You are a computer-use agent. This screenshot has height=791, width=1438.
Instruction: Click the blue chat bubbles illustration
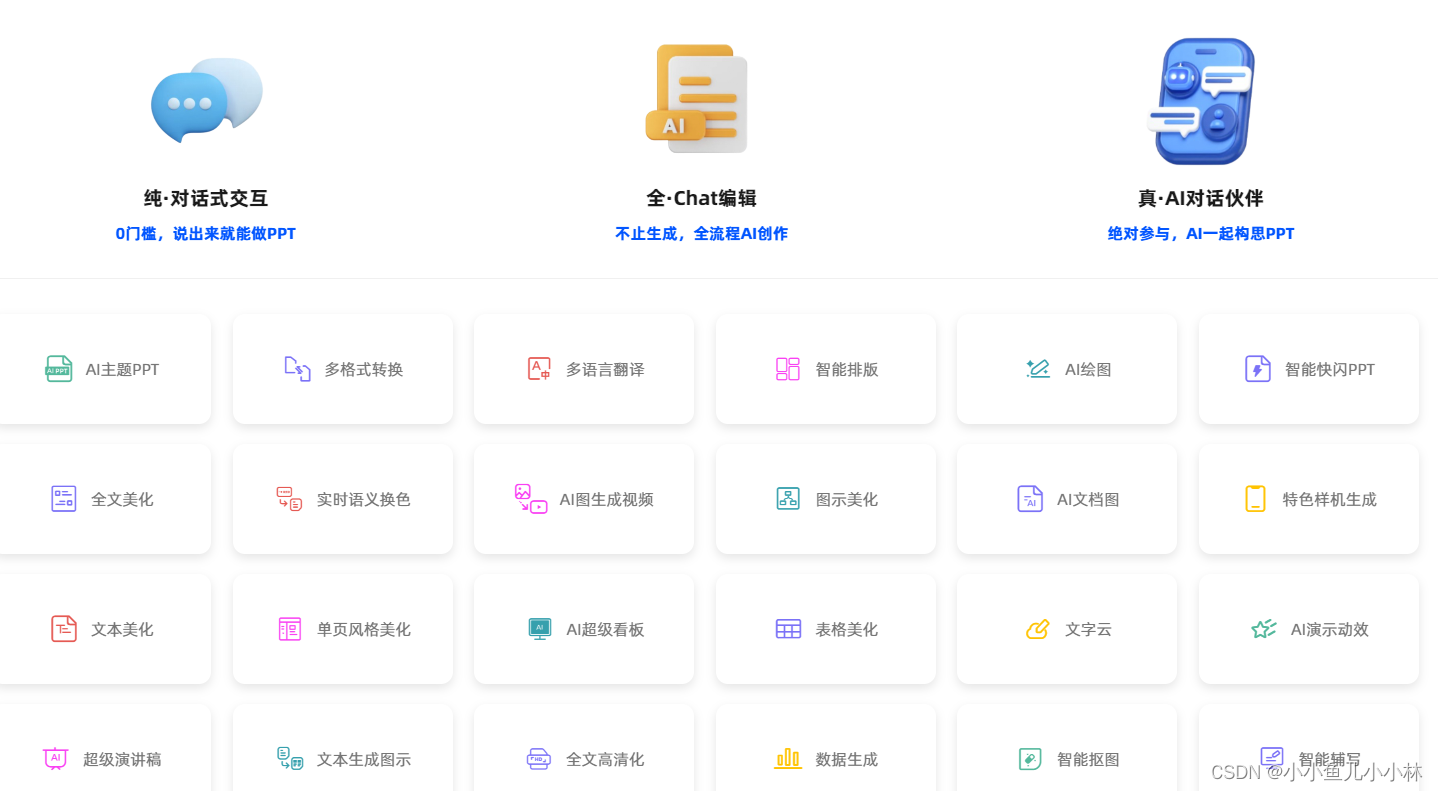click(206, 100)
